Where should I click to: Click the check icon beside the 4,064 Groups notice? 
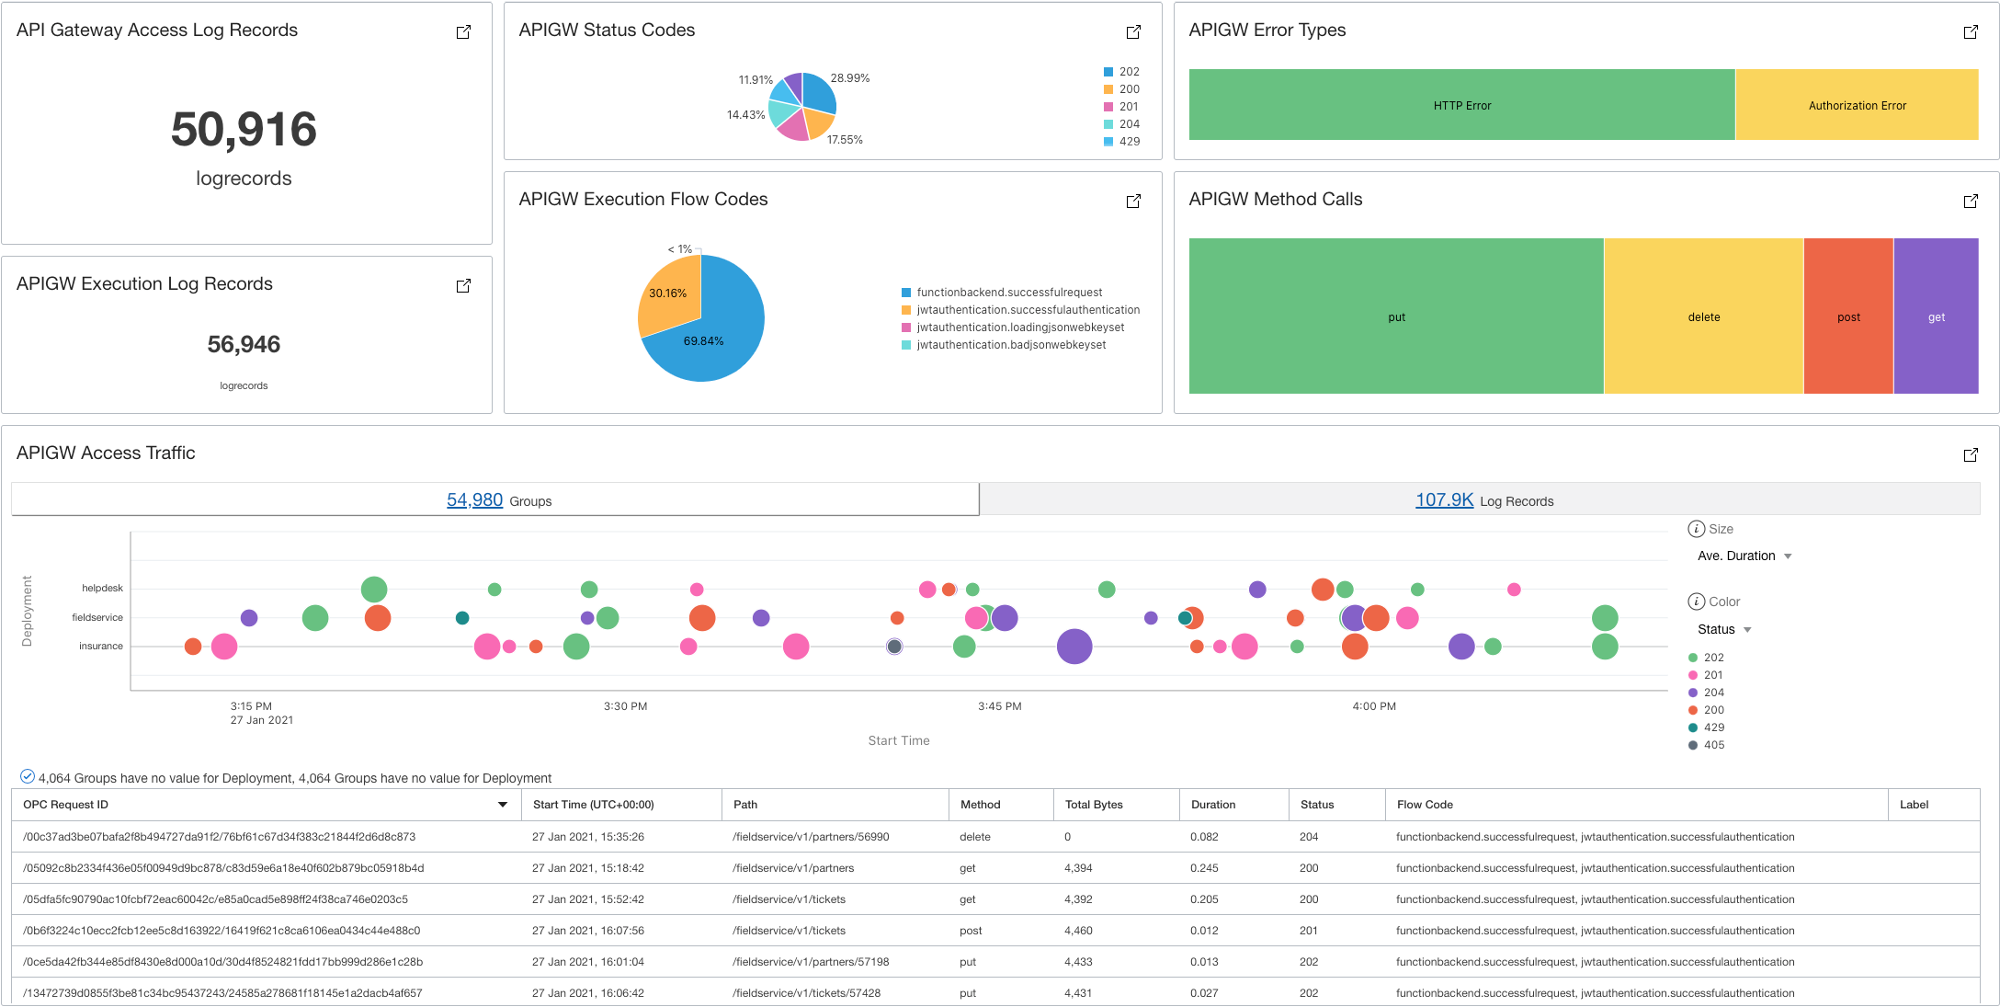[25, 777]
